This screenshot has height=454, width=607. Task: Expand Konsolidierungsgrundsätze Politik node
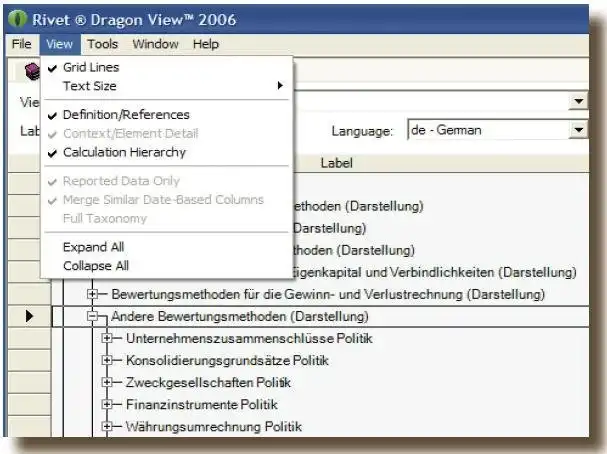coord(107,360)
